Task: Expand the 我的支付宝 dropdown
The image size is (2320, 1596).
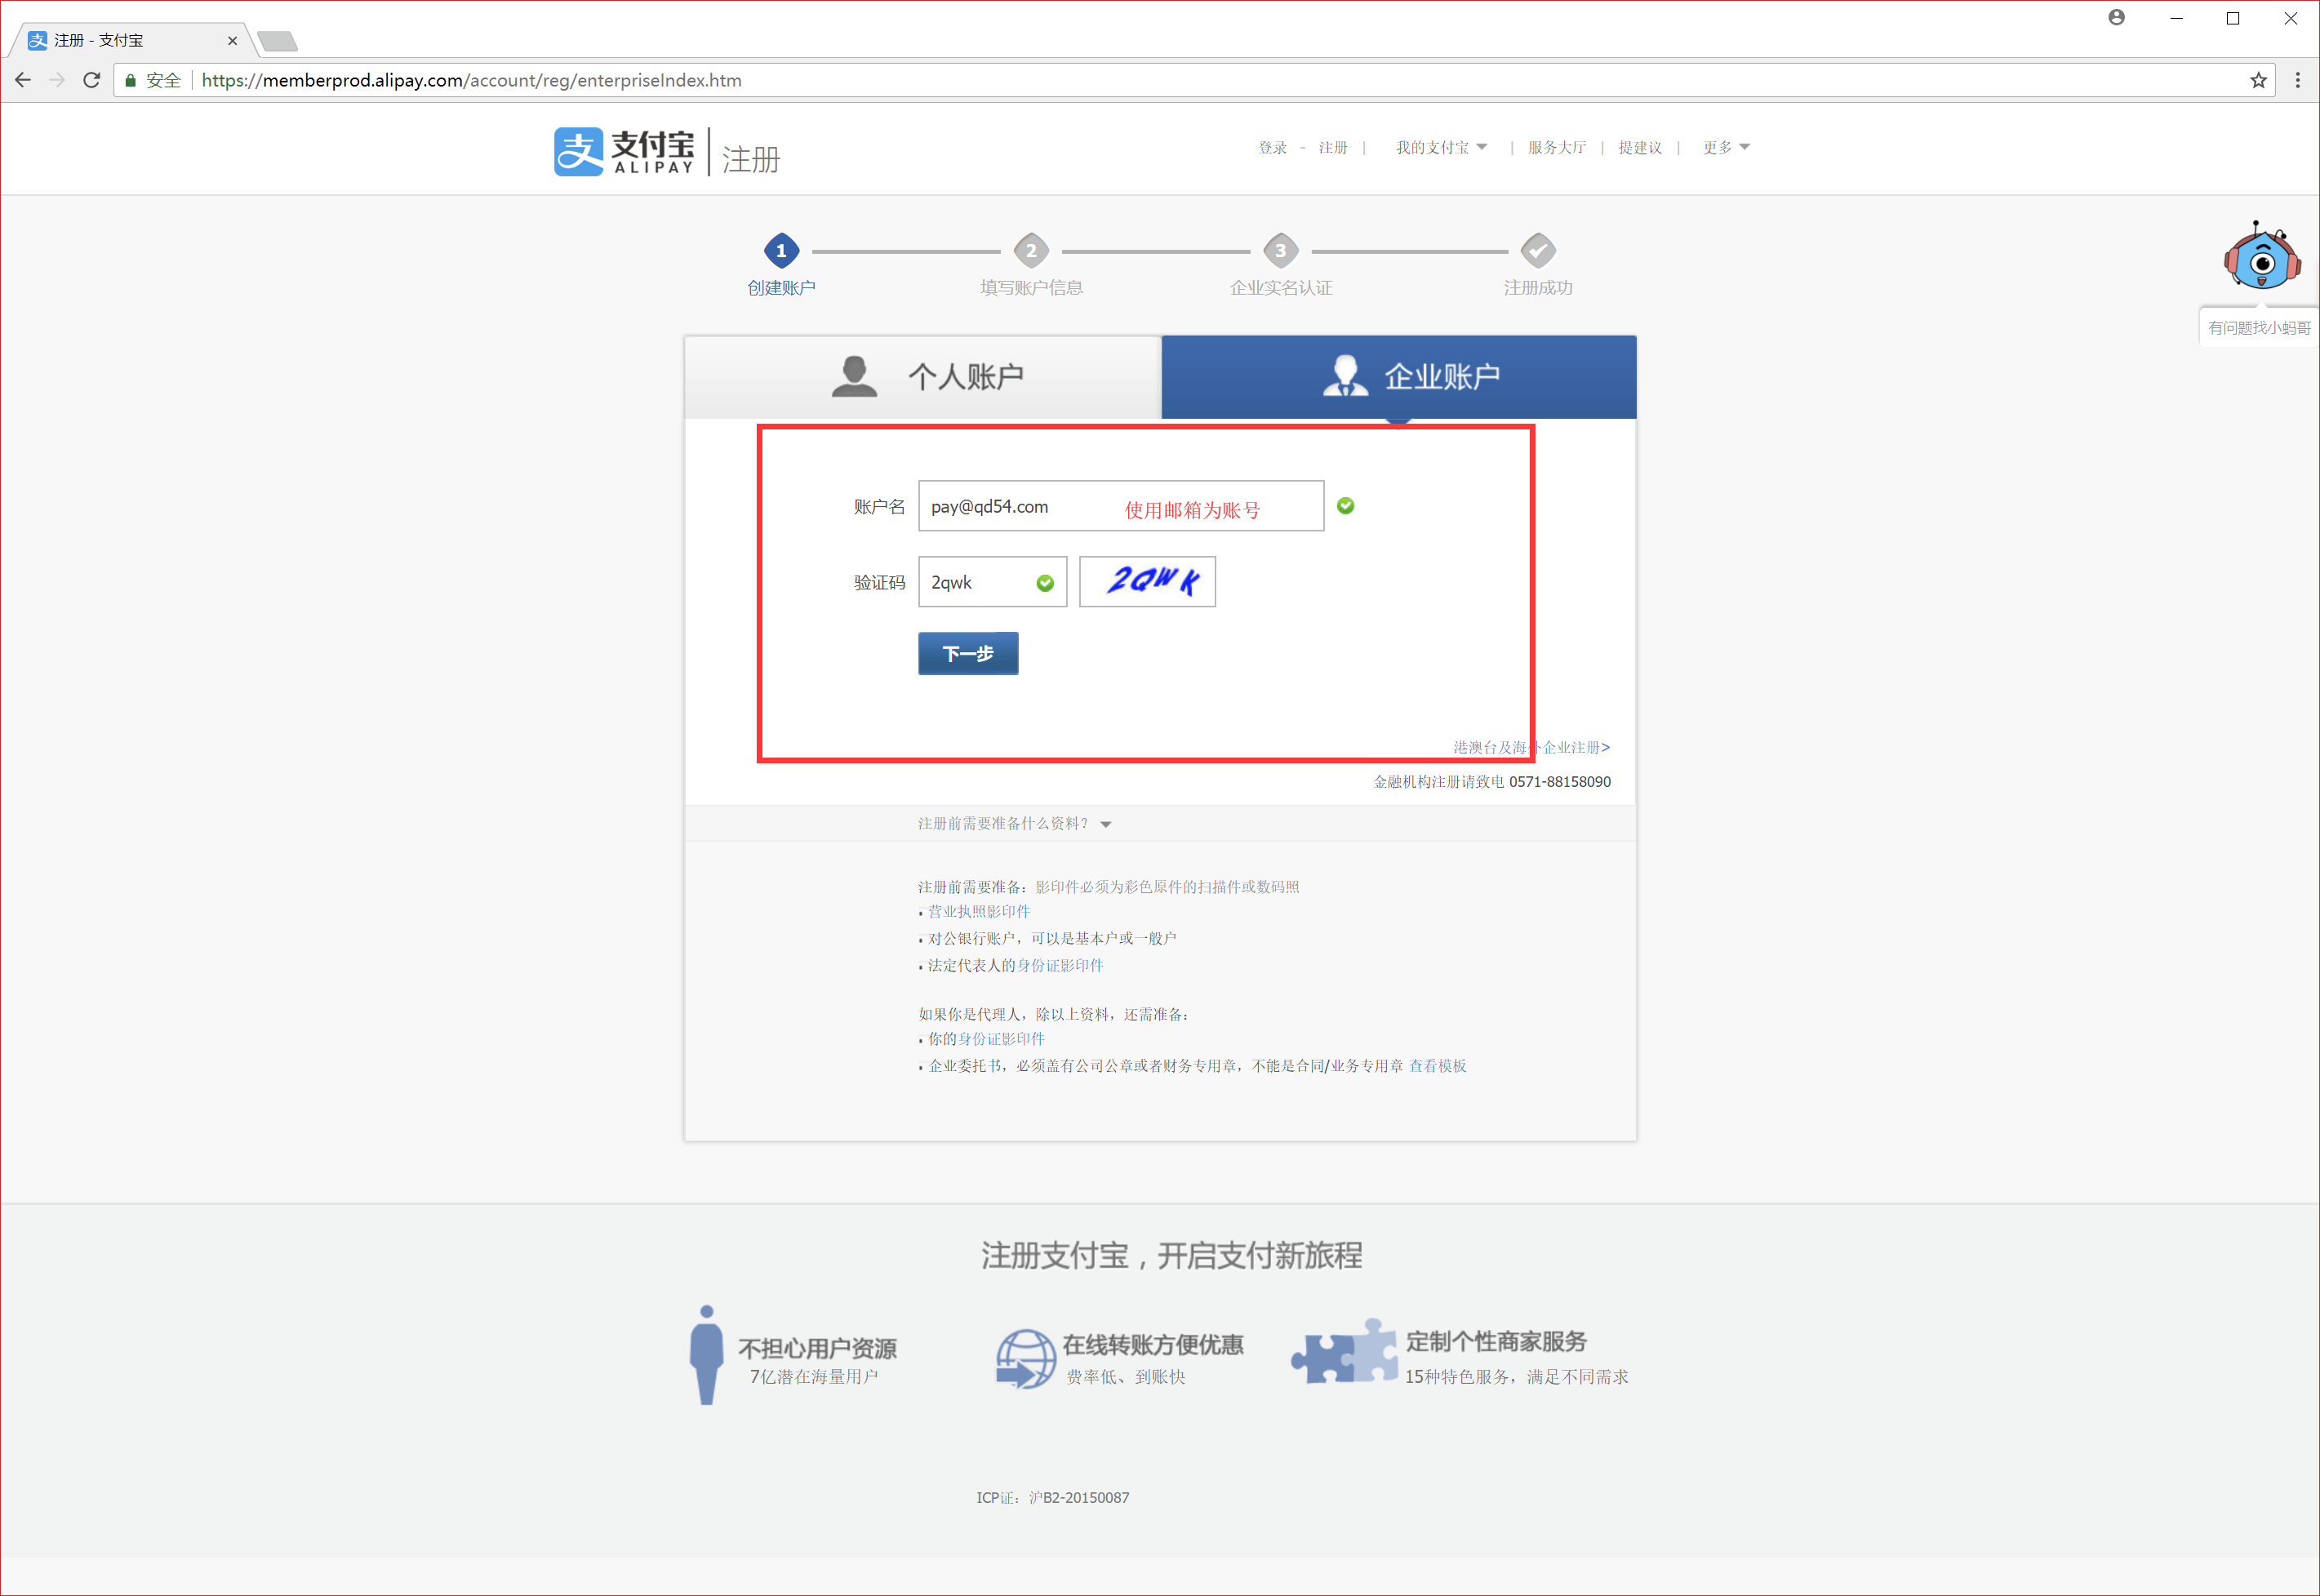Action: click(1441, 147)
